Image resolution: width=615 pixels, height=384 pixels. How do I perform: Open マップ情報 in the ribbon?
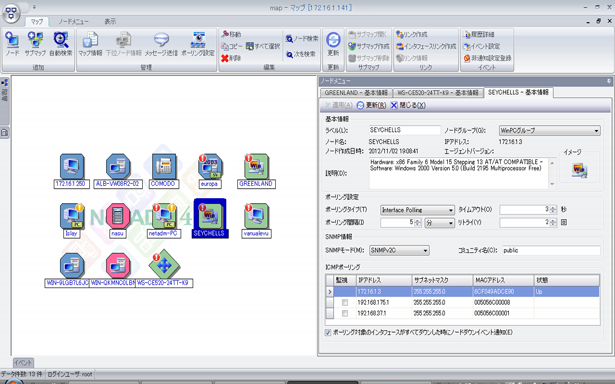coord(91,44)
